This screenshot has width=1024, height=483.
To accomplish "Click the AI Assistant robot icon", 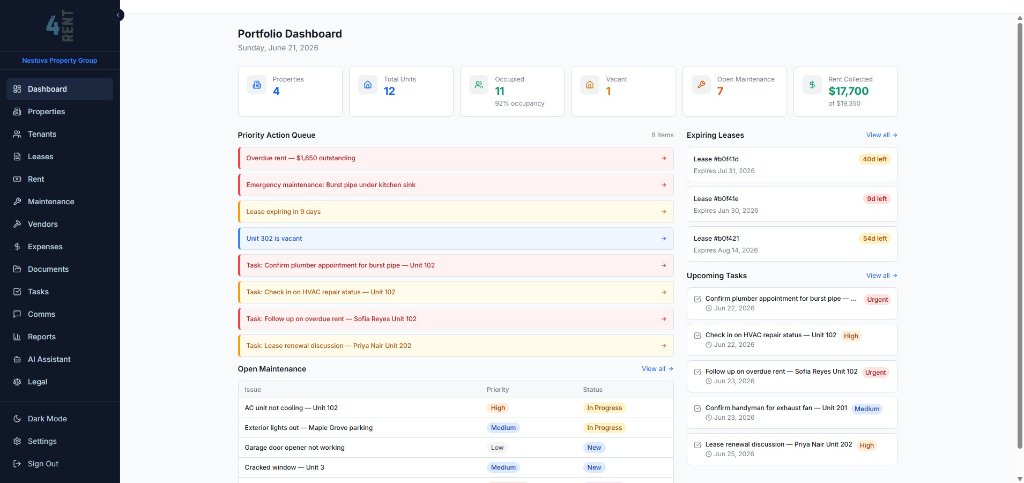I will pyautogui.click(x=17, y=359).
